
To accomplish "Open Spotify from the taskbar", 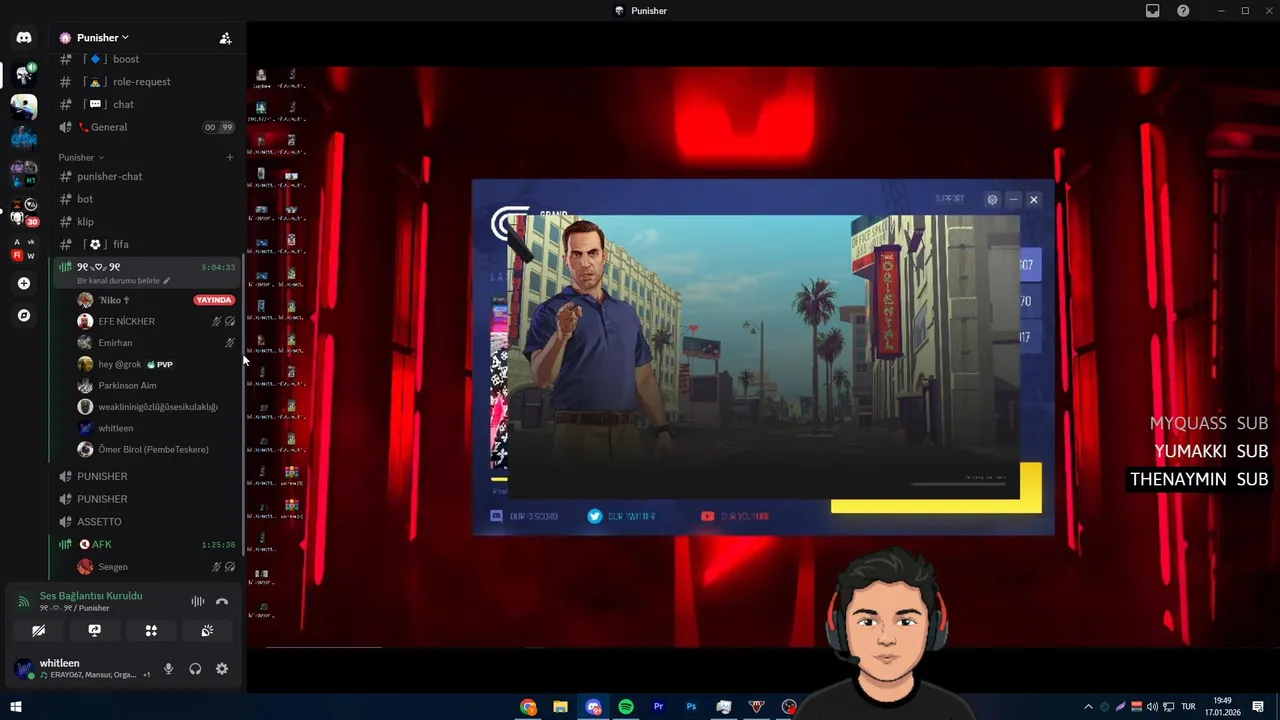I will point(626,707).
